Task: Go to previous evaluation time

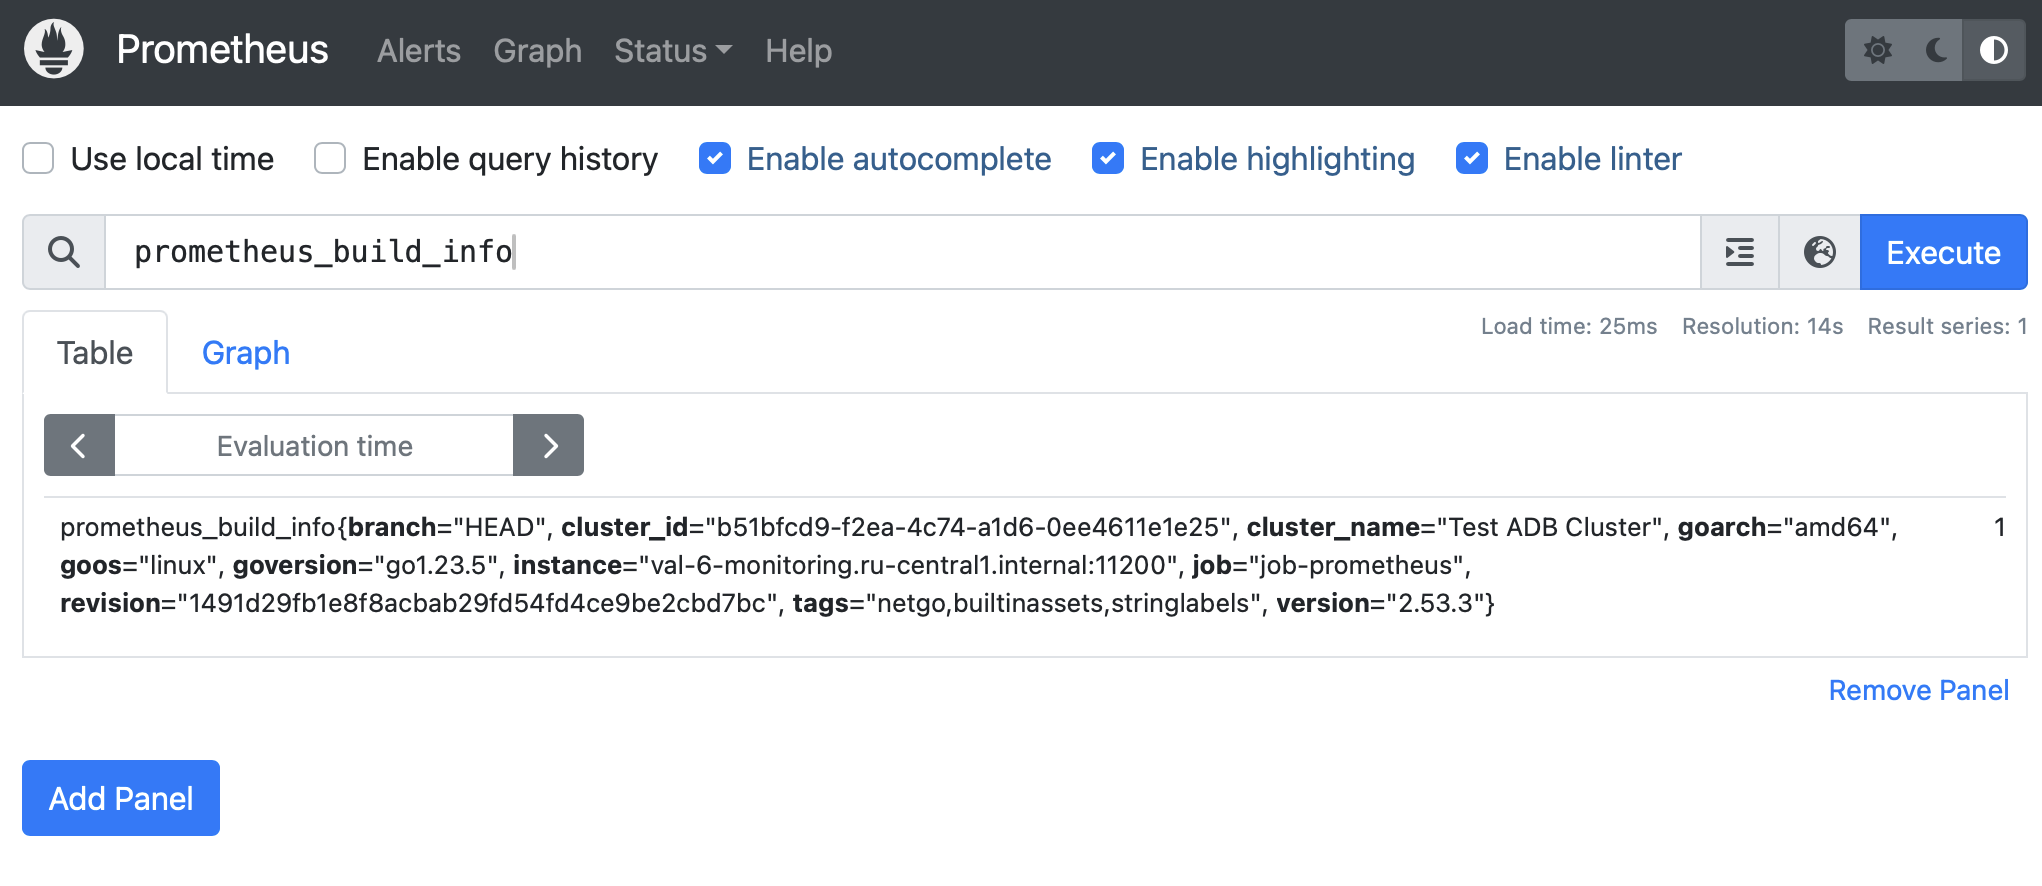Action: [79, 445]
